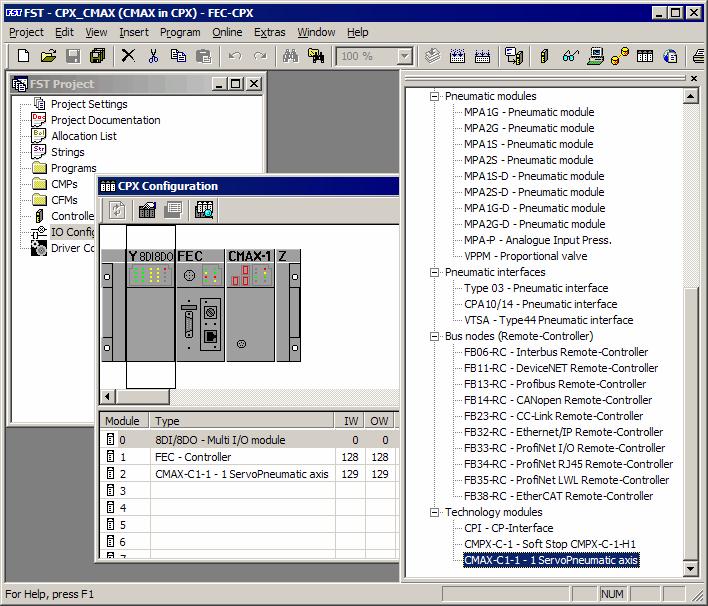Collapse the Pneumatic modules tree node

click(434, 96)
